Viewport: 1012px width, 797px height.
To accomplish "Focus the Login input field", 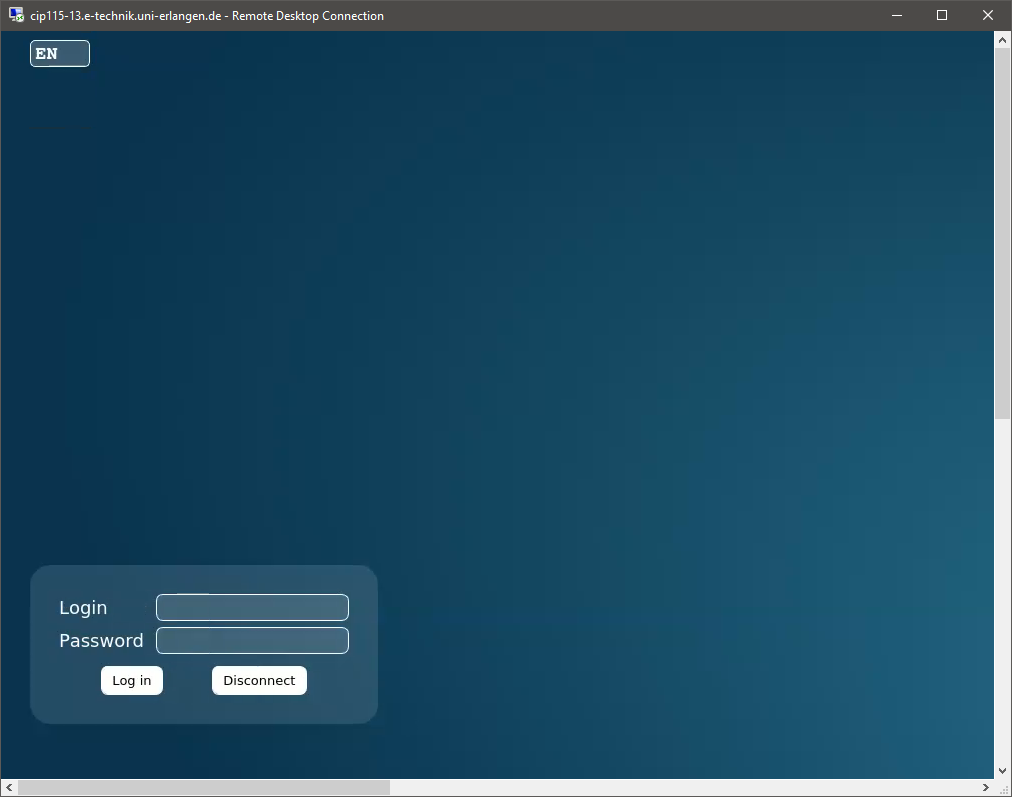I will 252,608.
